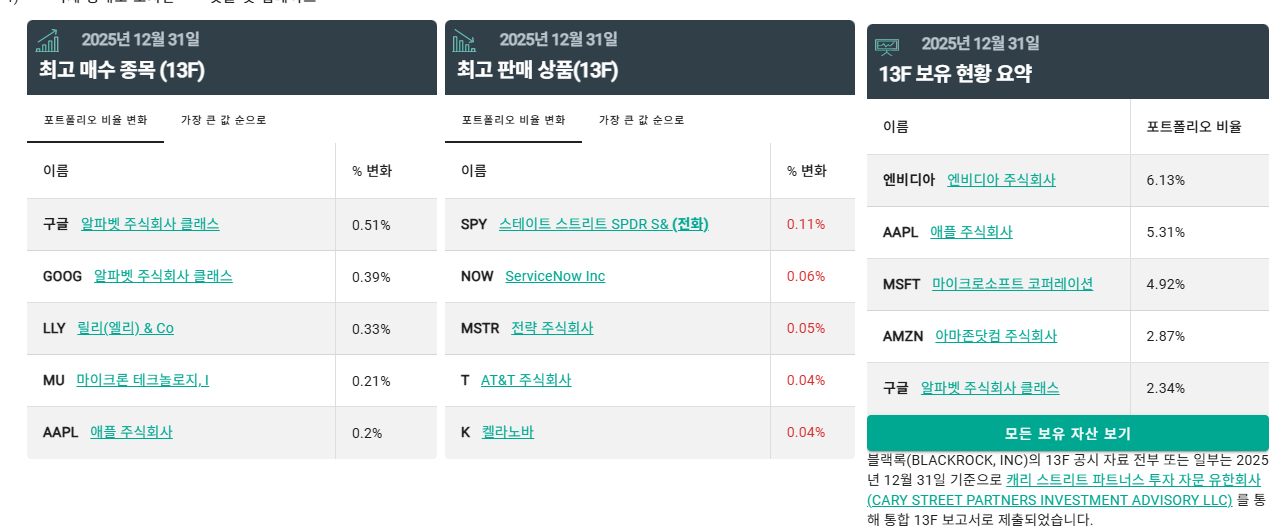Click the 모든 보유 자산 보기 button

1068,433
